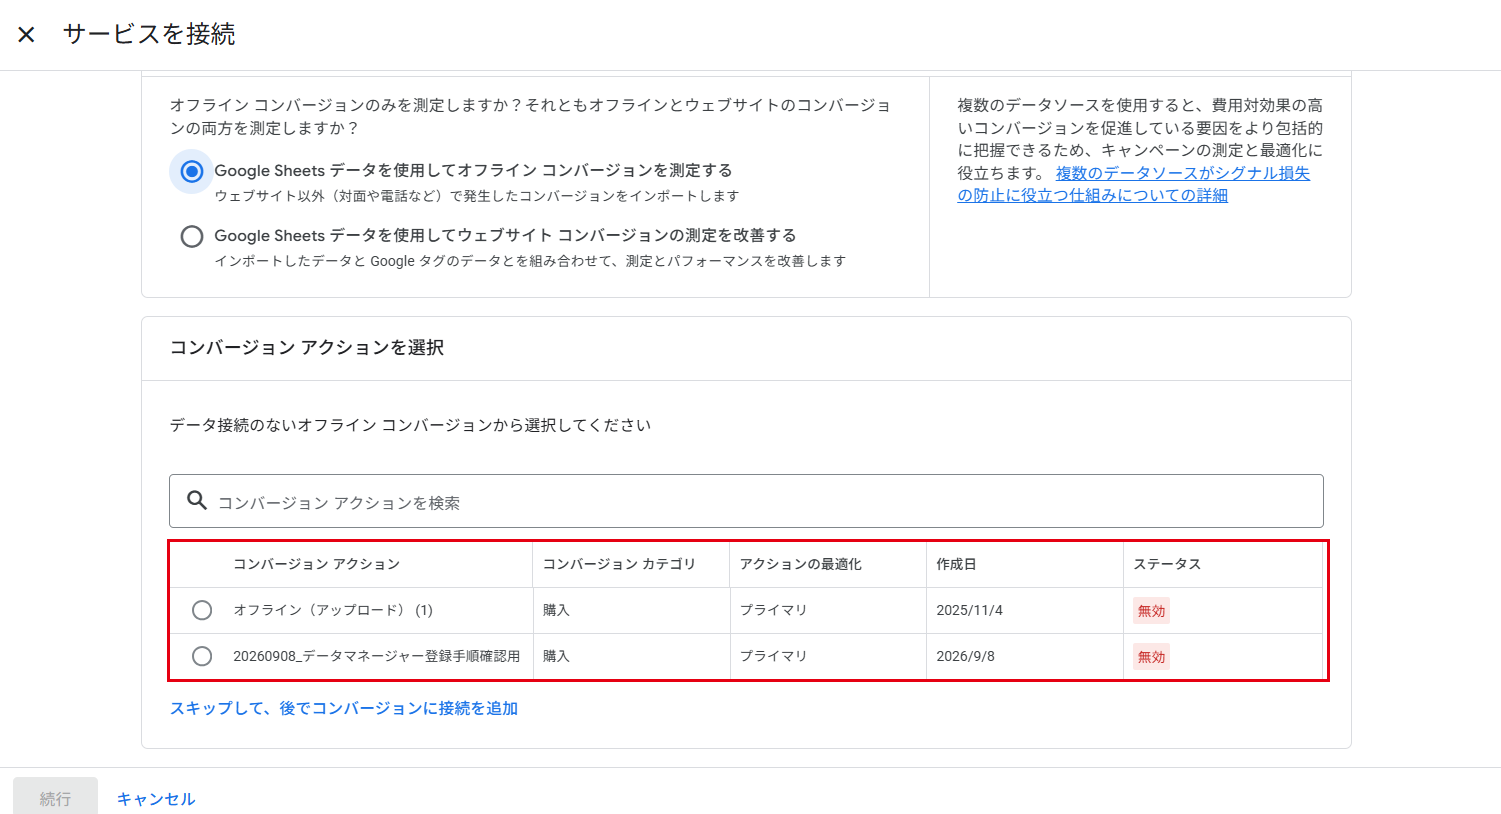Viewport: 1501px width, 814px height.
Task: Focus the コンバージョン アクションを検索 search field
Action: click(746, 501)
